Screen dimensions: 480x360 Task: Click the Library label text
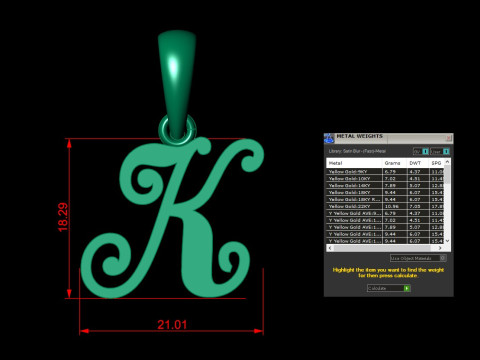(357, 151)
